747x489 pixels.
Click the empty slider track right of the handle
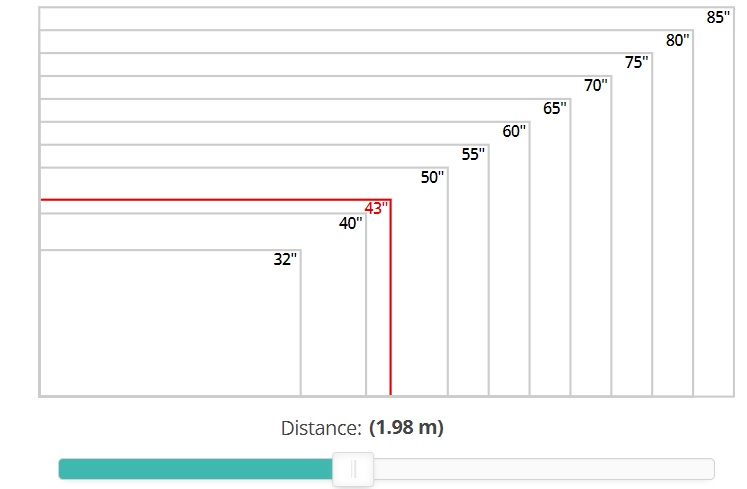[544, 469]
